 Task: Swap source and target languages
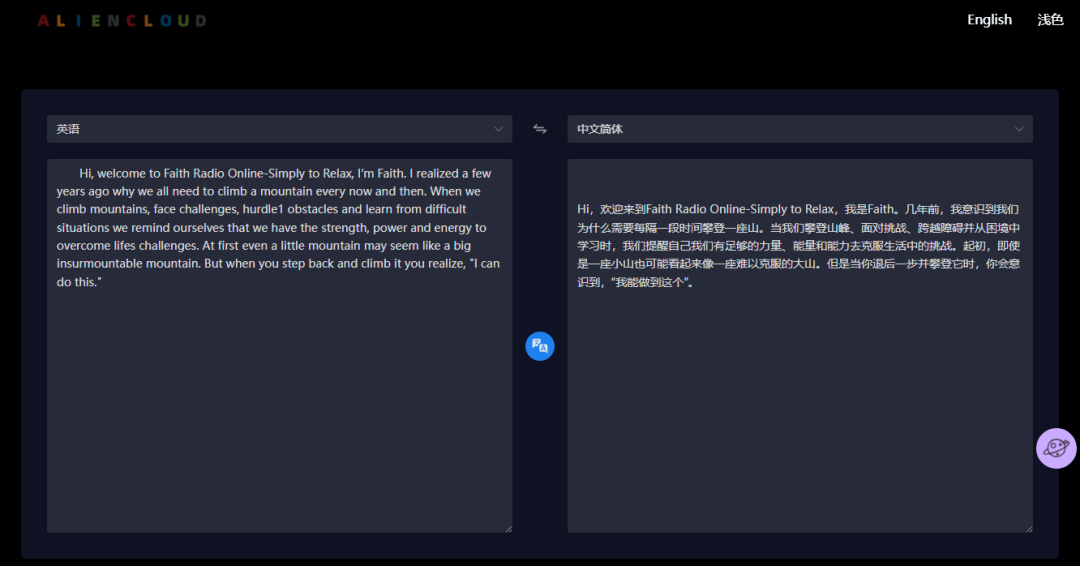tap(540, 129)
